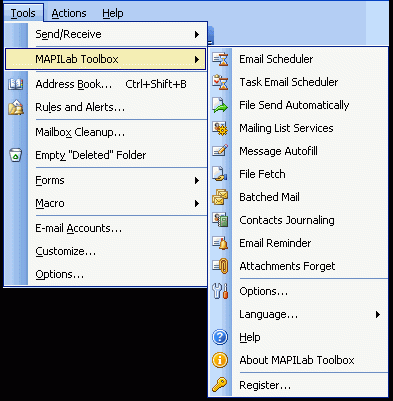Image resolution: width=393 pixels, height=401 pixels.
Task: Expand the Language submenu arrow
Action: pos(378,314)
